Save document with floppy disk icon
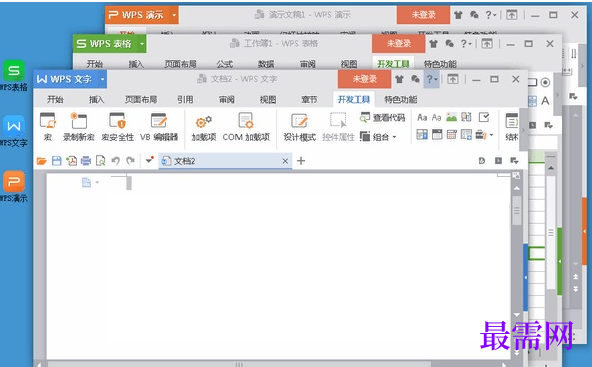 click(57, 161)
